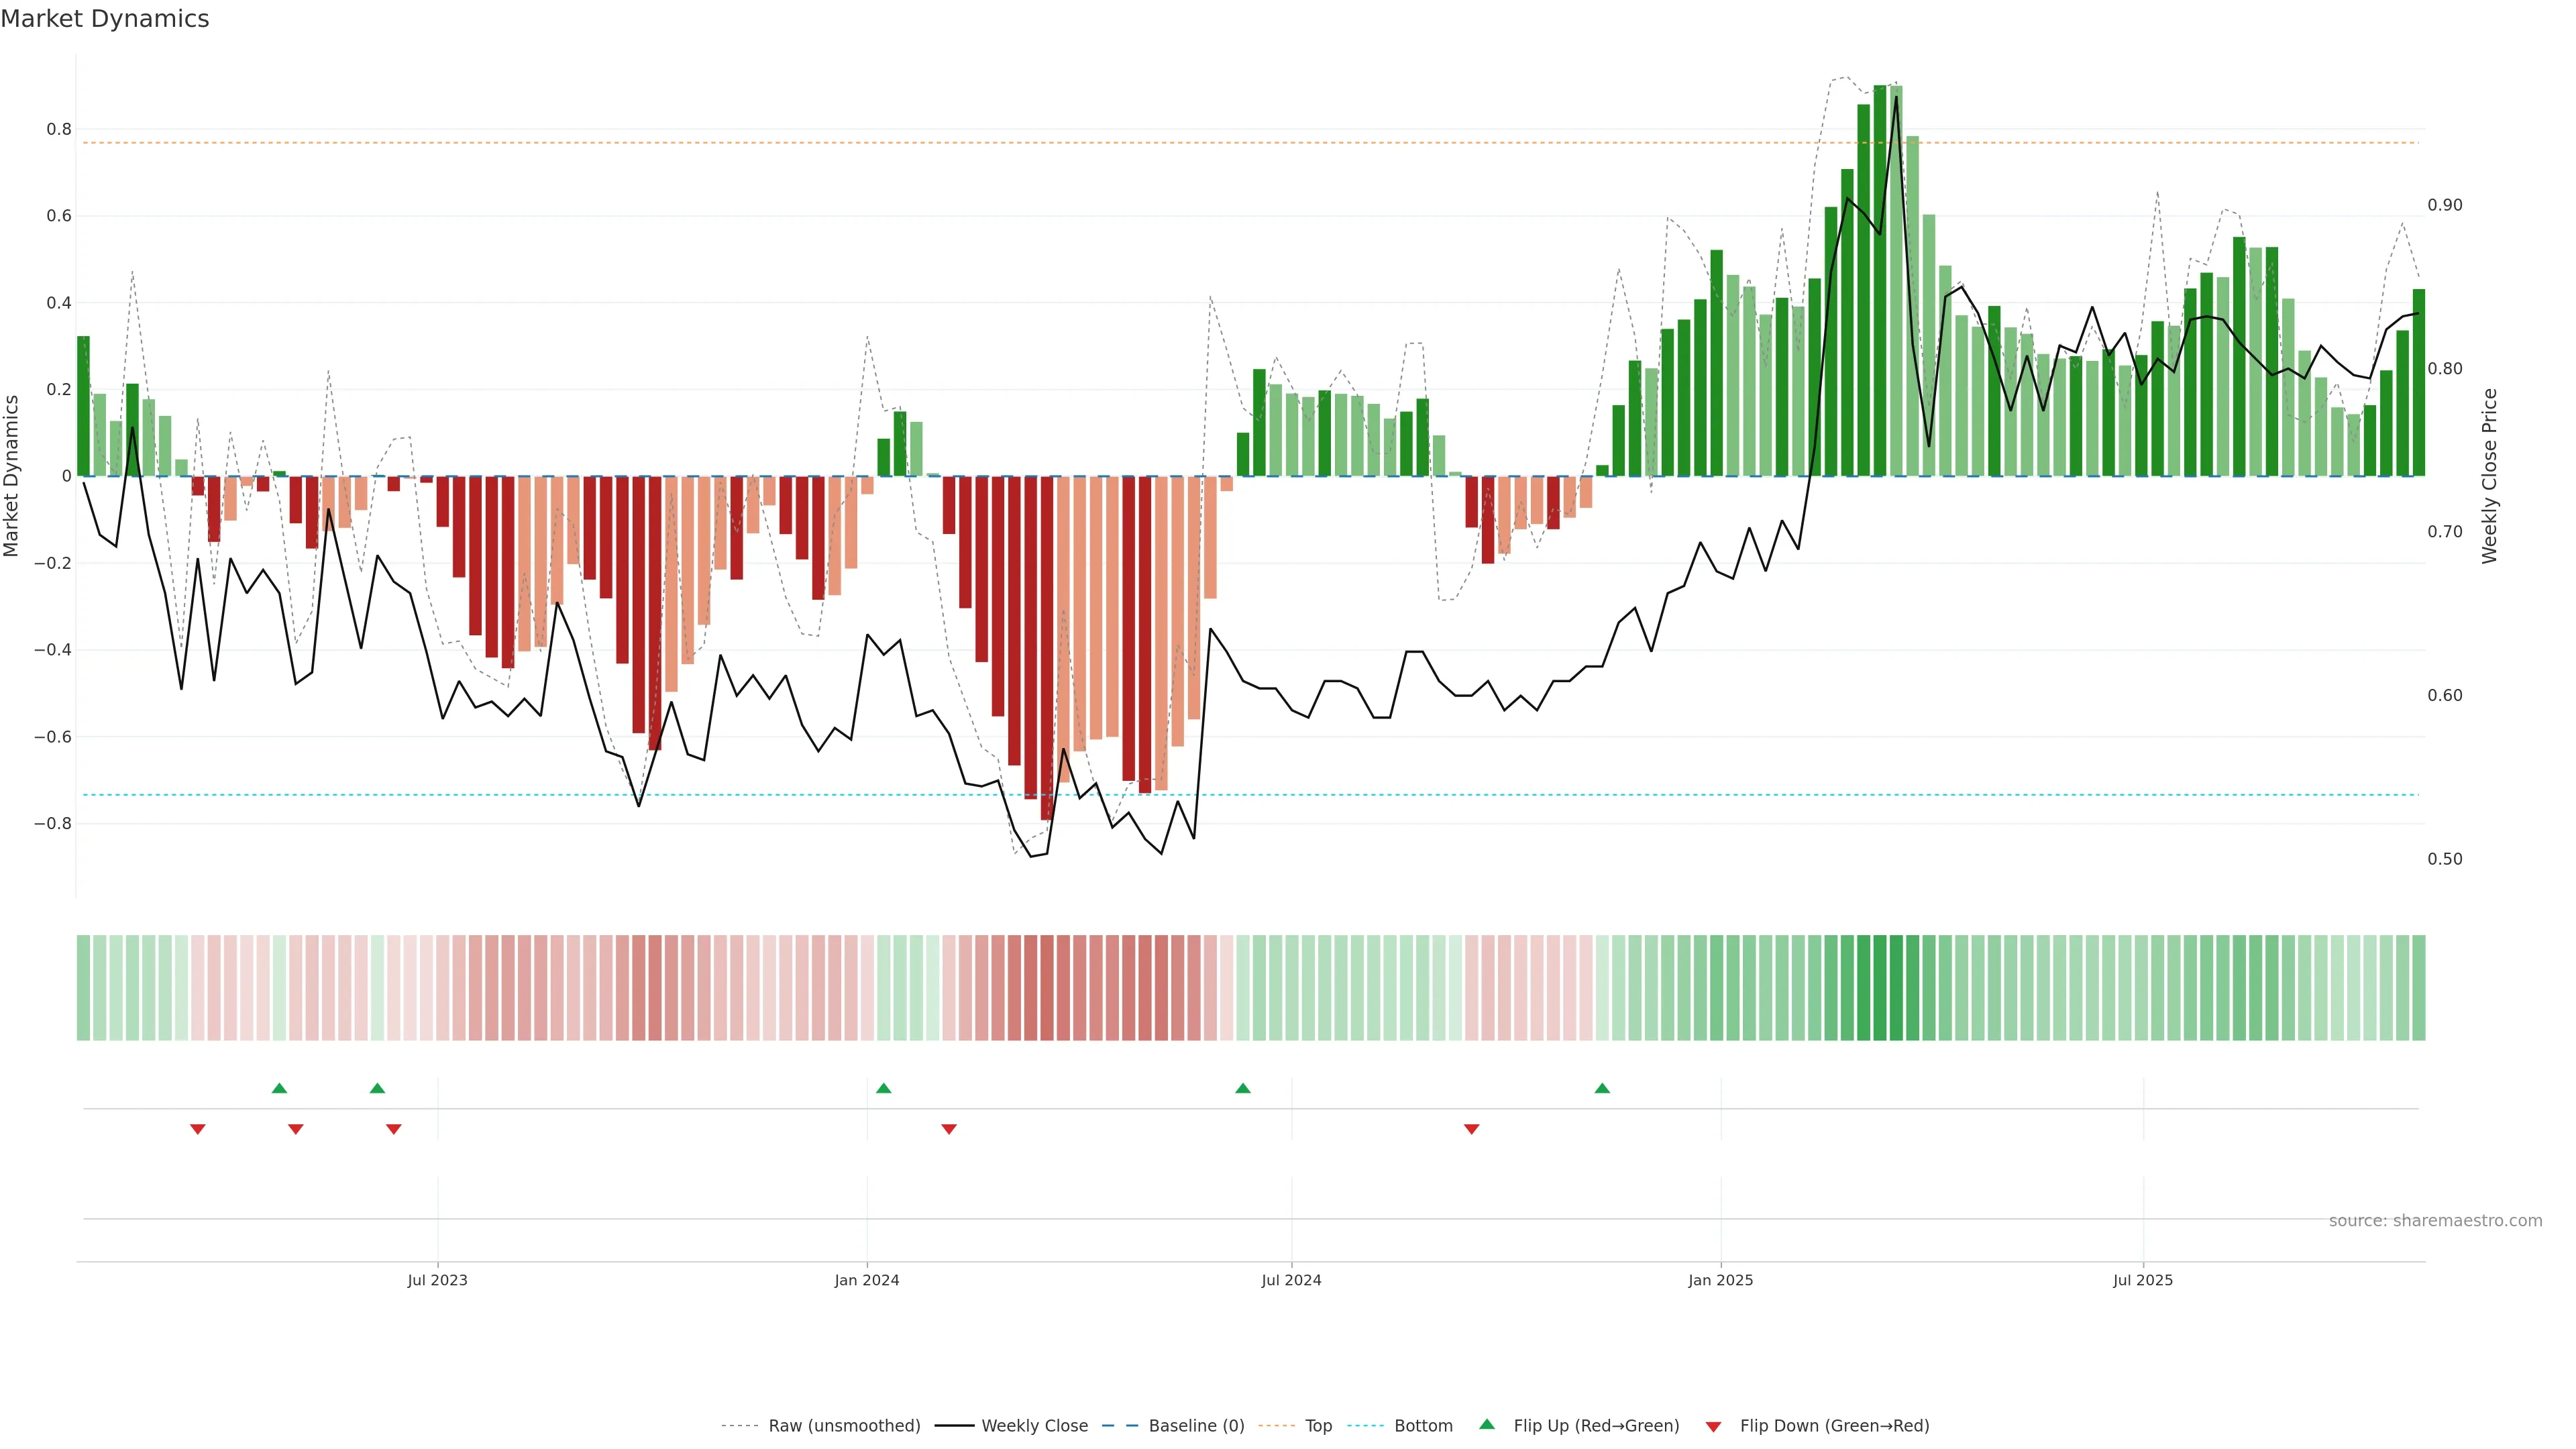2576x1449 pixels.
Task: Click the green triangle icon in the legend
Action: [x=1487, y=1424]
